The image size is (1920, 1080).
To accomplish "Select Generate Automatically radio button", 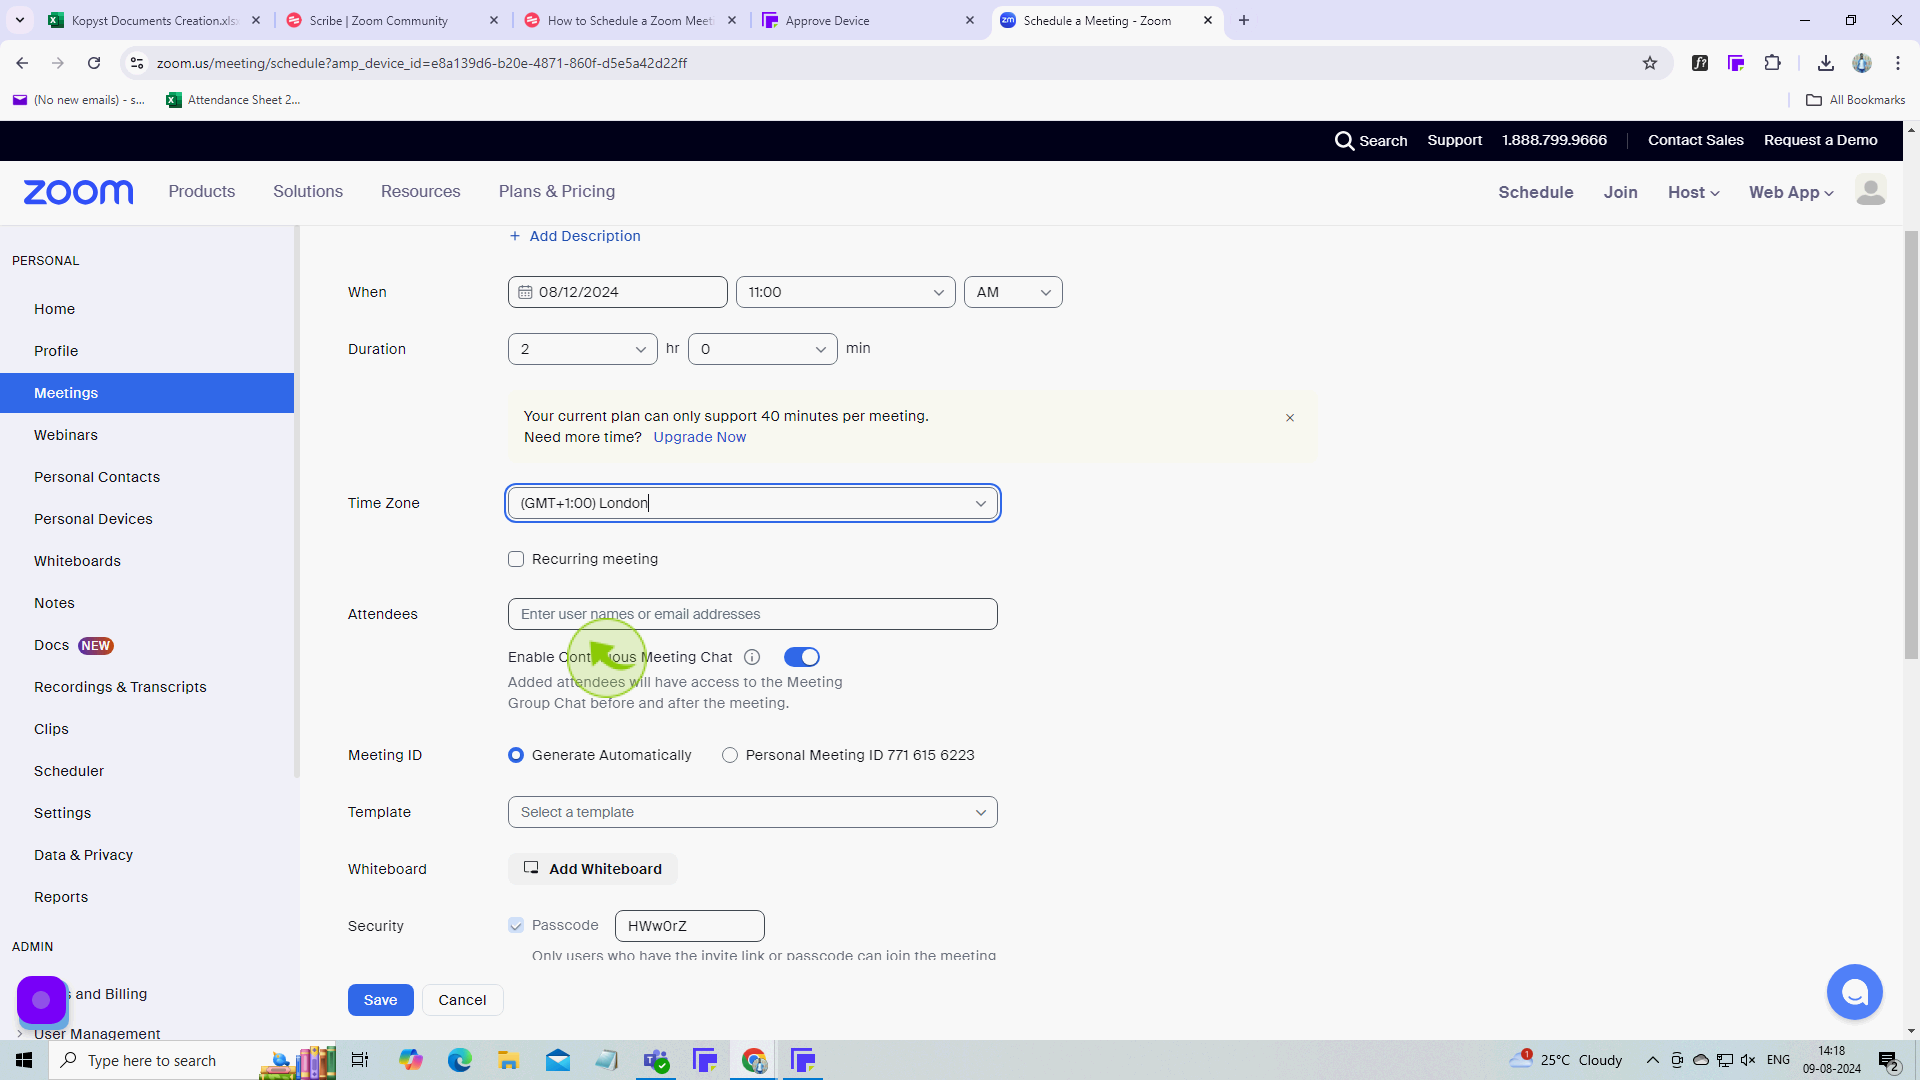I will (x=517, y=756).
